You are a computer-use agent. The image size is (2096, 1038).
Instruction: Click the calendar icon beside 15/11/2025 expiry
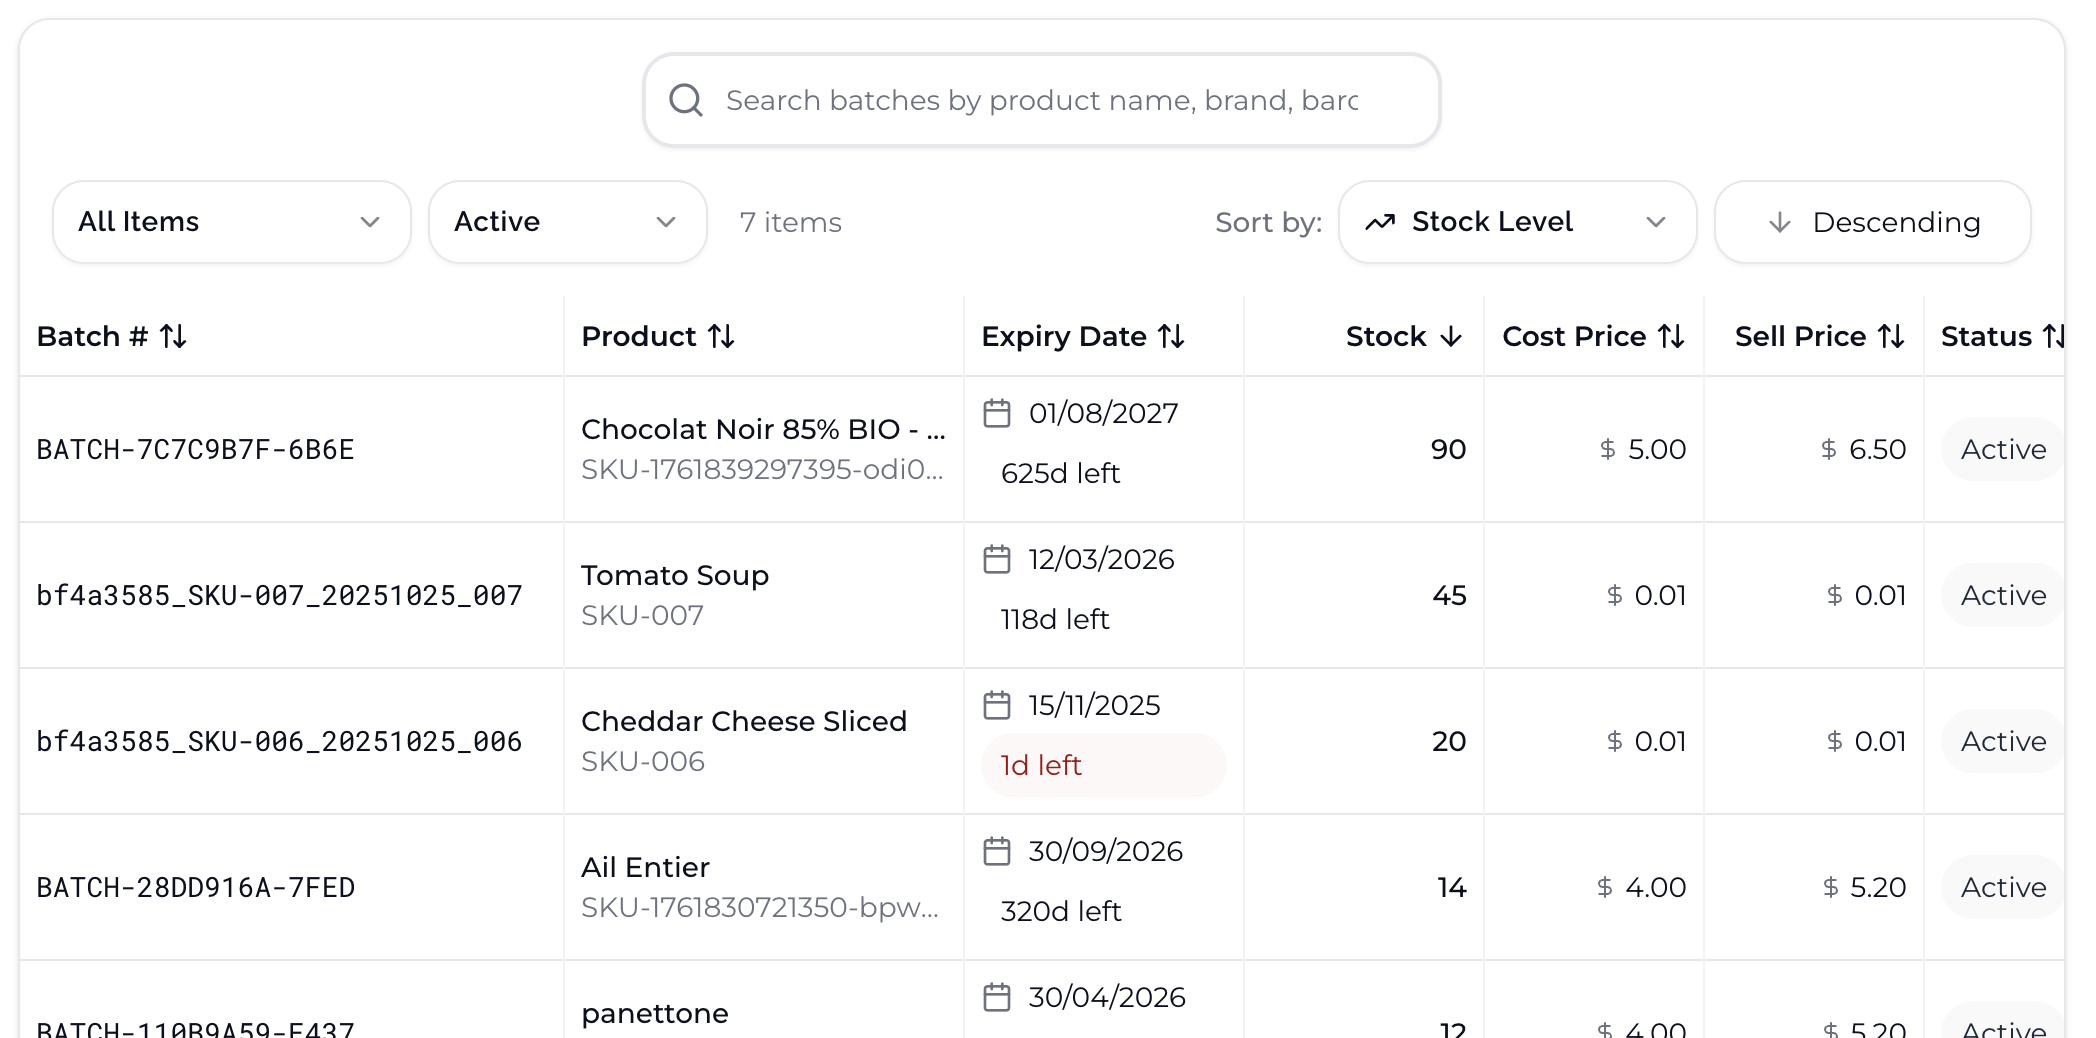pos(997,705)
